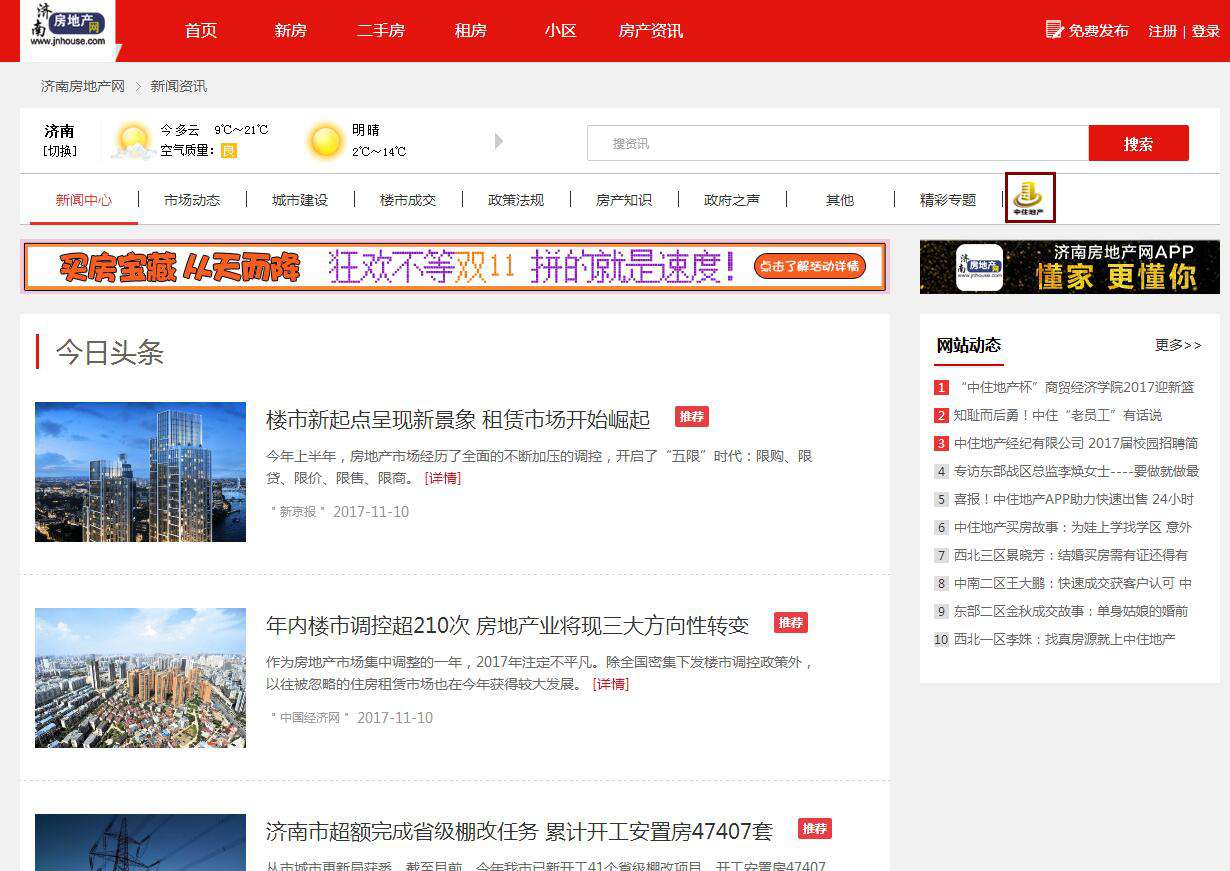
Task: Click the 搜资讯 search input field
Action: click(x=837, y=143)
